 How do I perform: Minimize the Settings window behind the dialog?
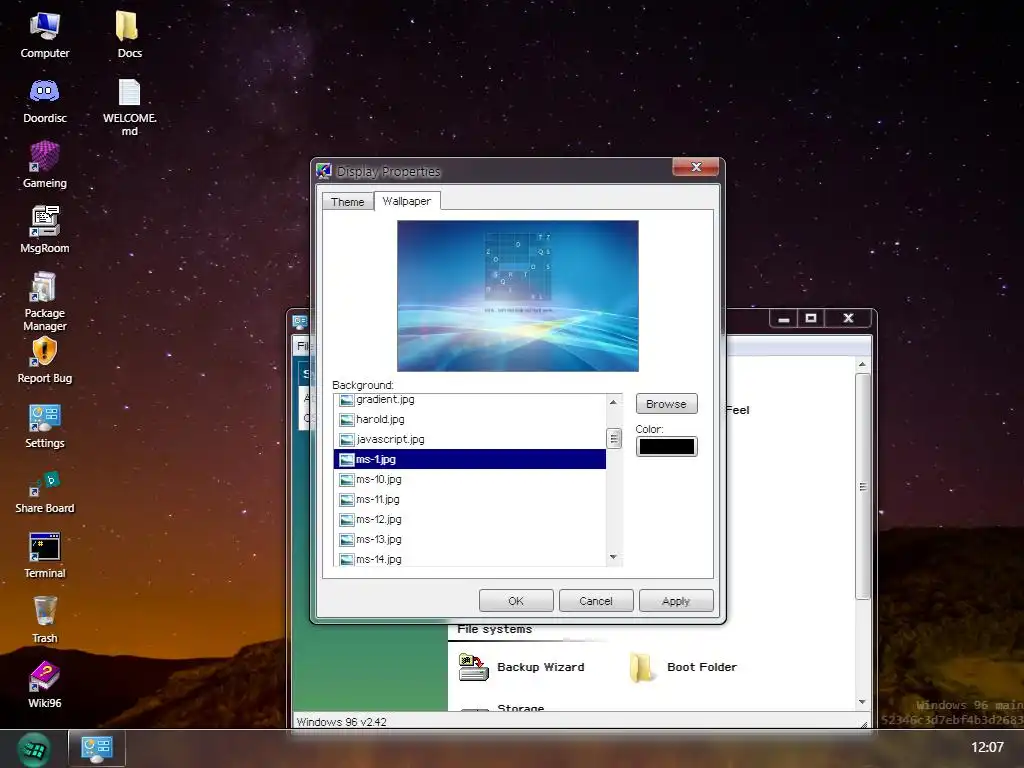784,318
